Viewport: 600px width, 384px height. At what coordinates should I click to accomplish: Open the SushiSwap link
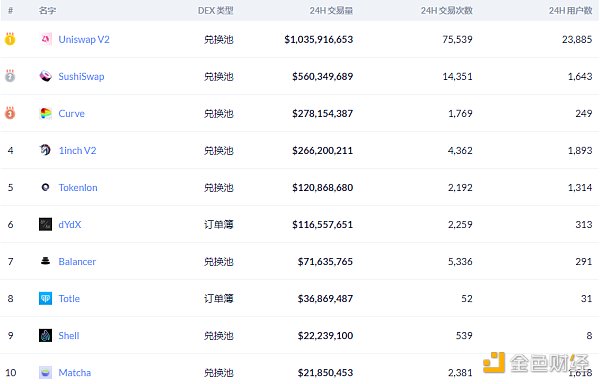(81, 76)
